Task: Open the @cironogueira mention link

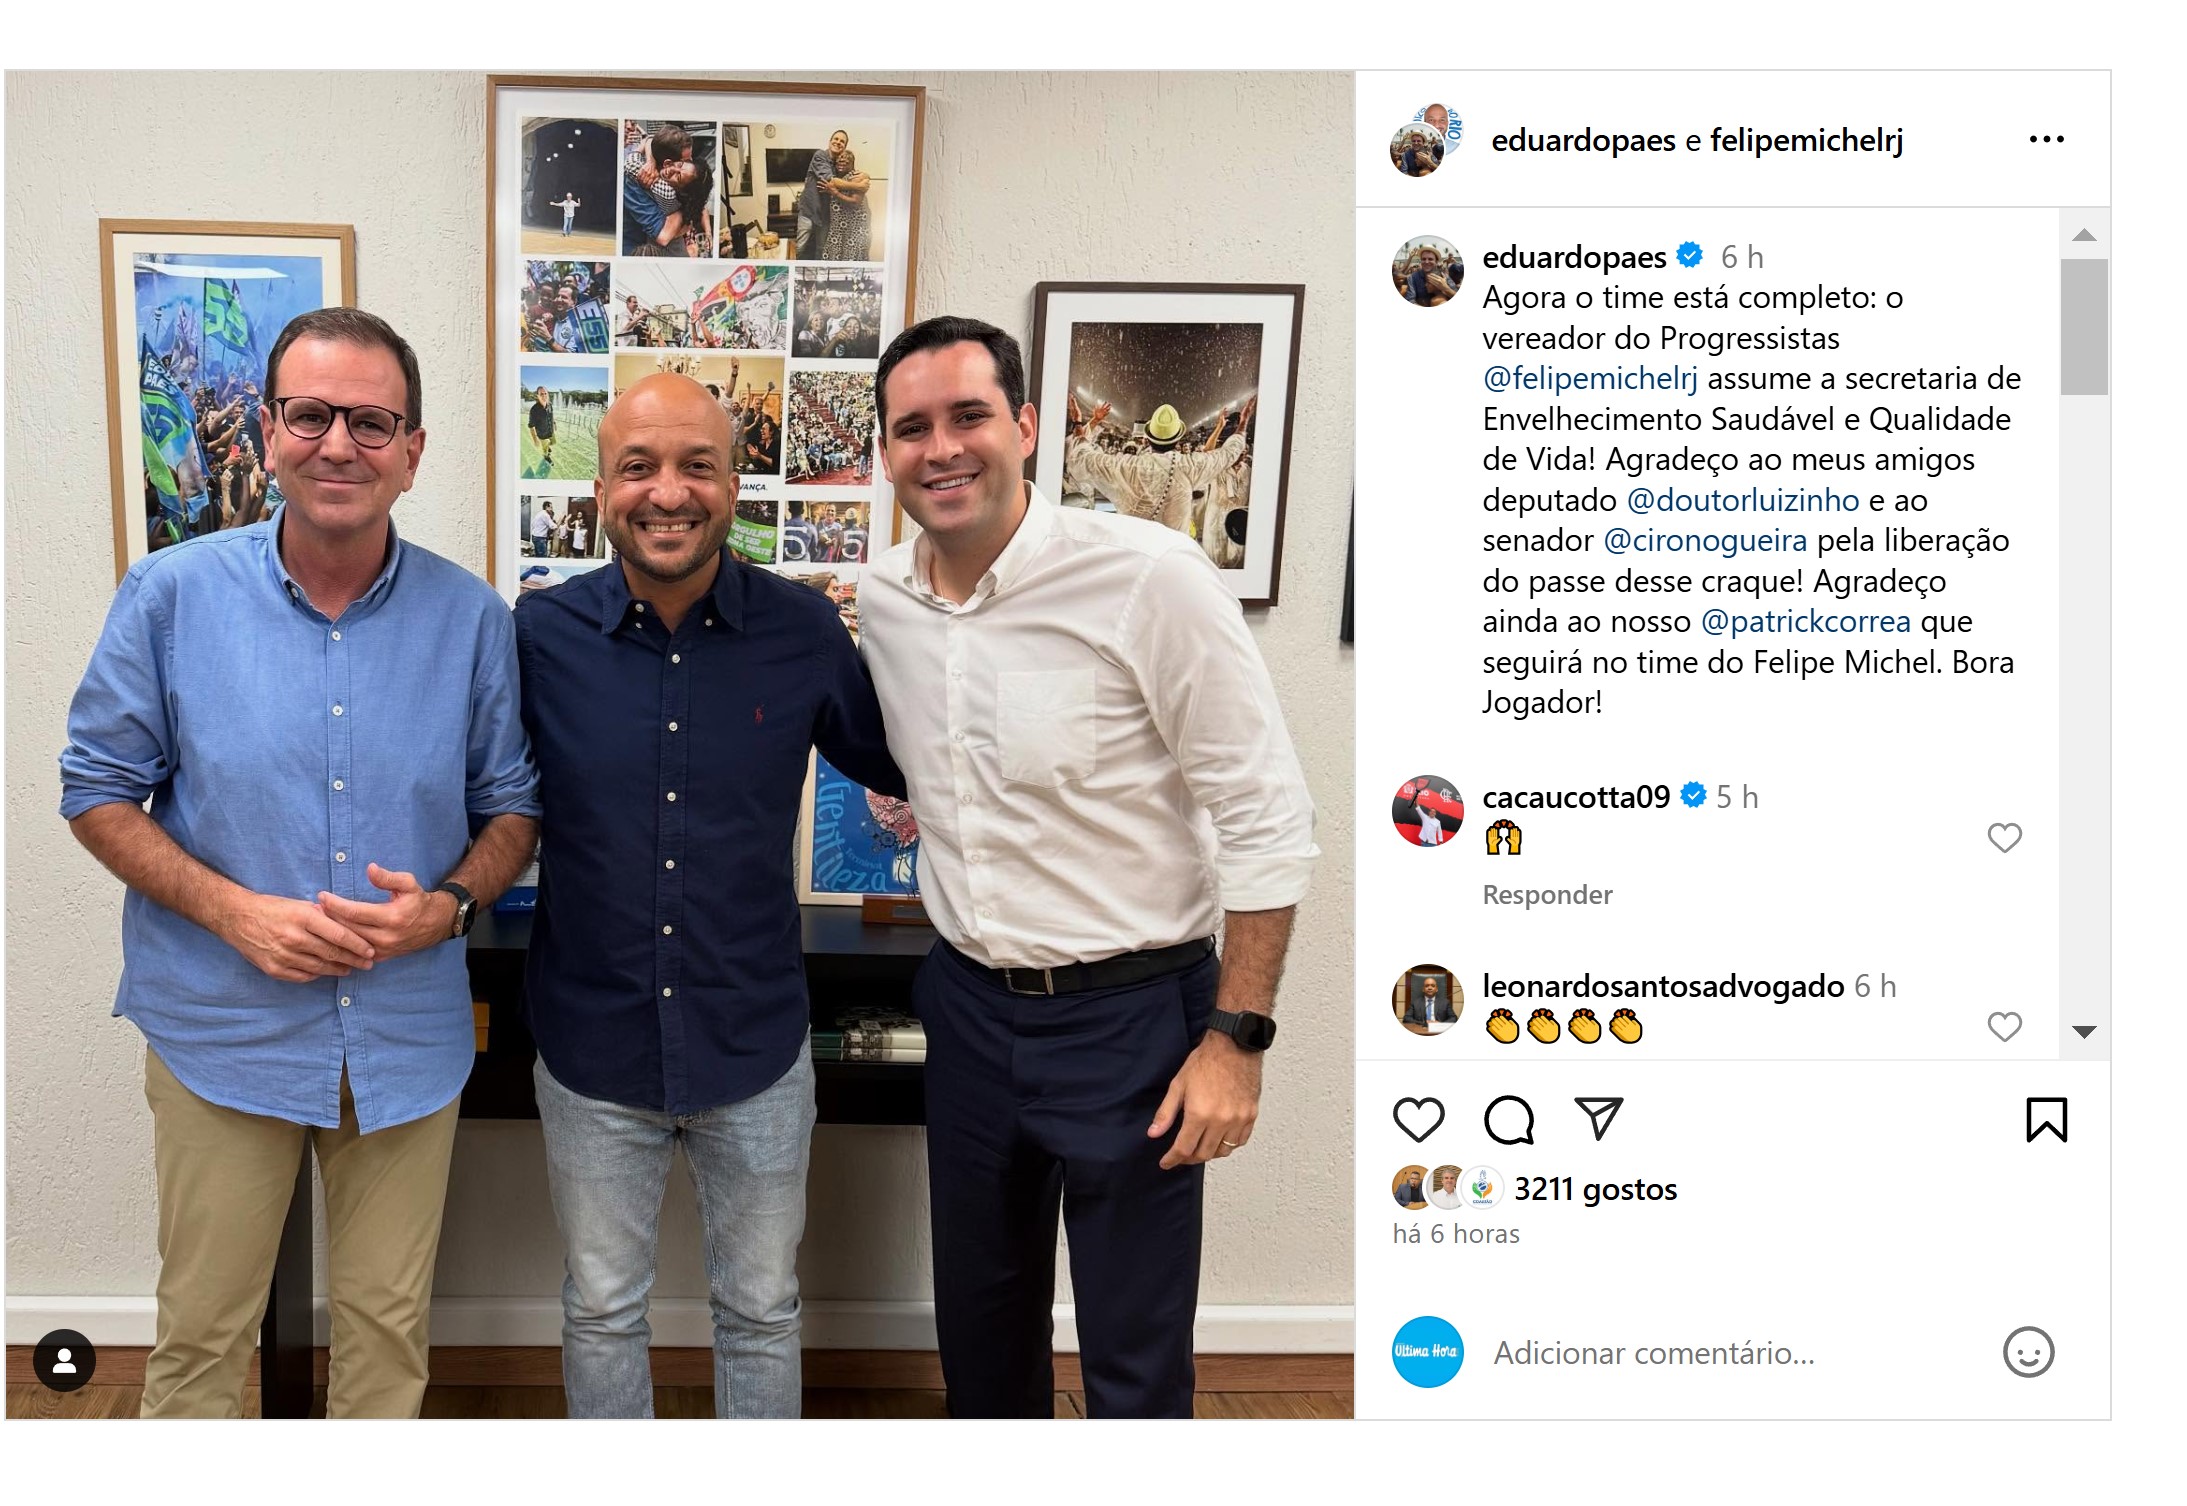Action: tap(1705, 541)
